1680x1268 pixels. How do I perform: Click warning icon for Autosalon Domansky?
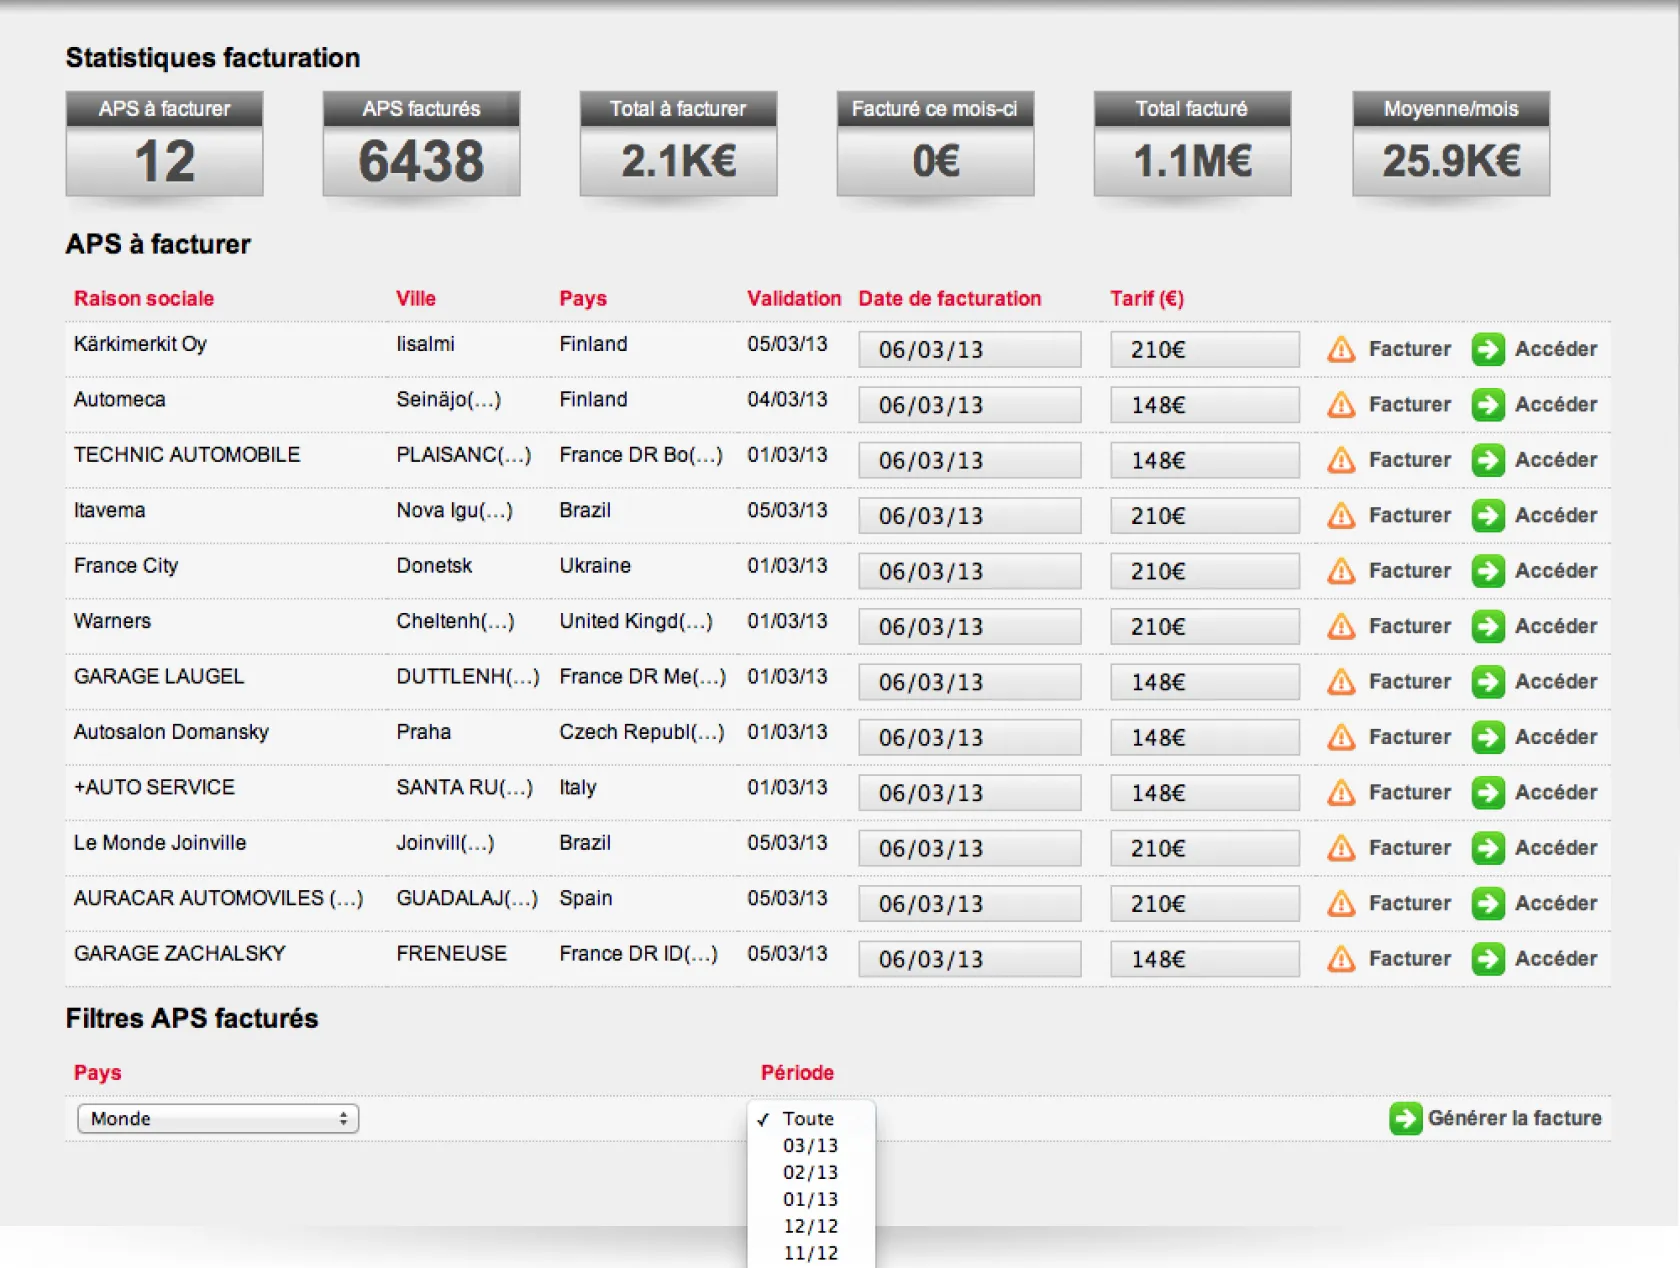[x=1340, y=738]
